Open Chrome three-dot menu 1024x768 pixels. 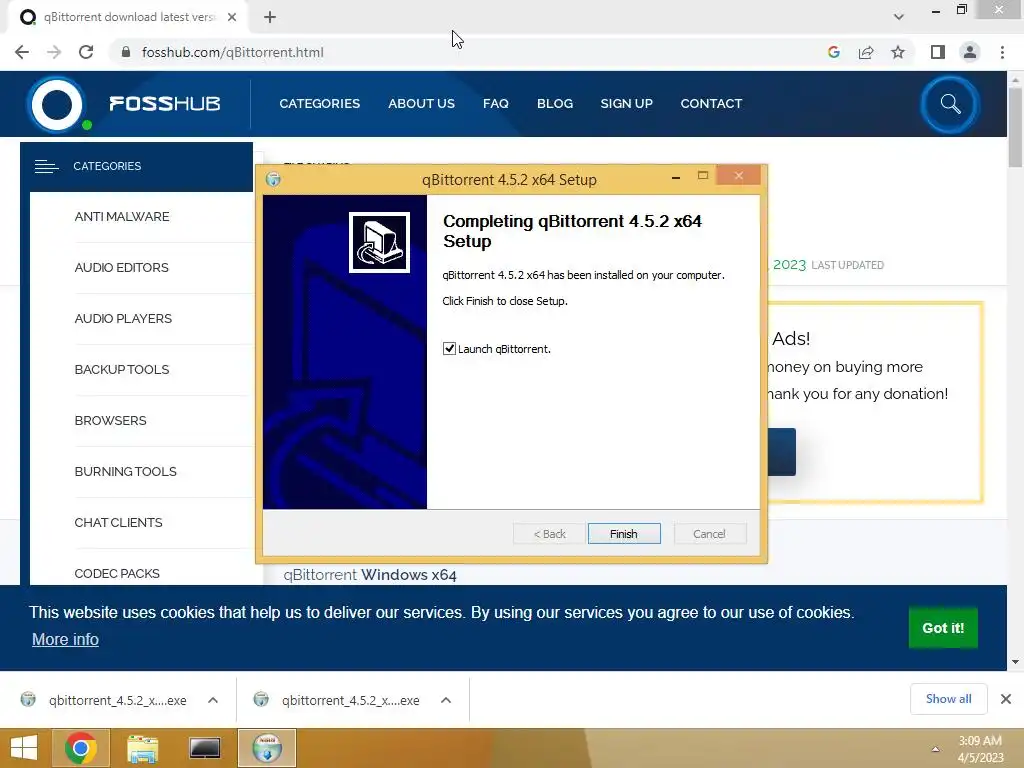[x=1002, y=52]
